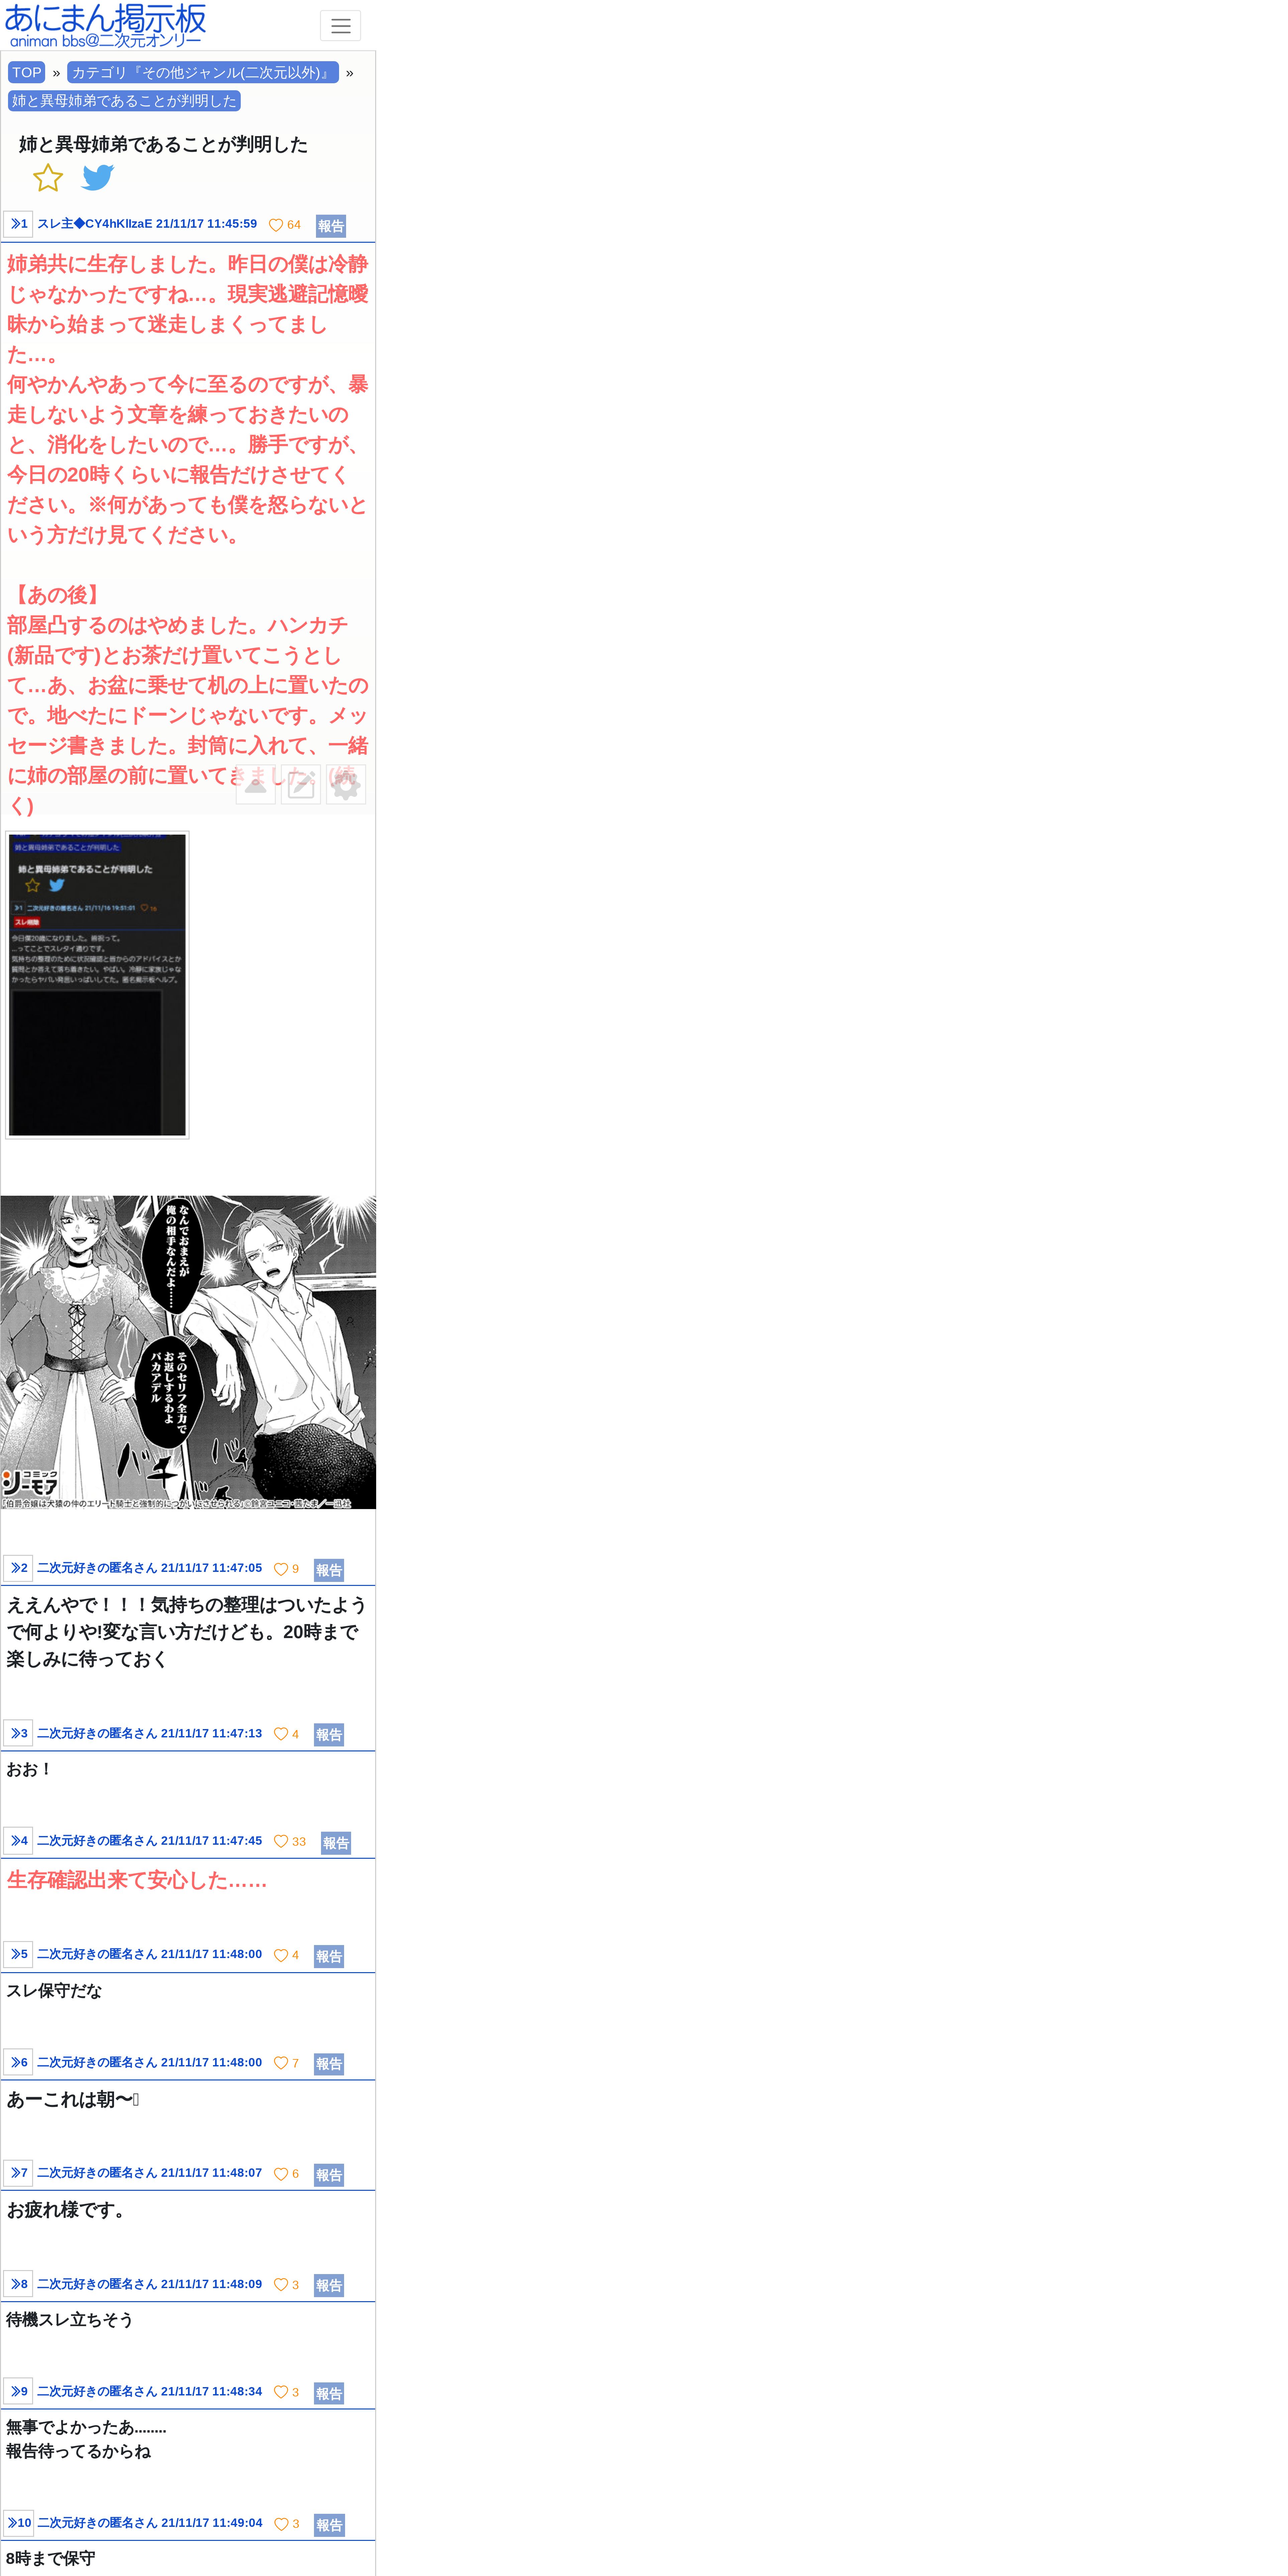Click floating write-post pencil icon

(301, 784)
